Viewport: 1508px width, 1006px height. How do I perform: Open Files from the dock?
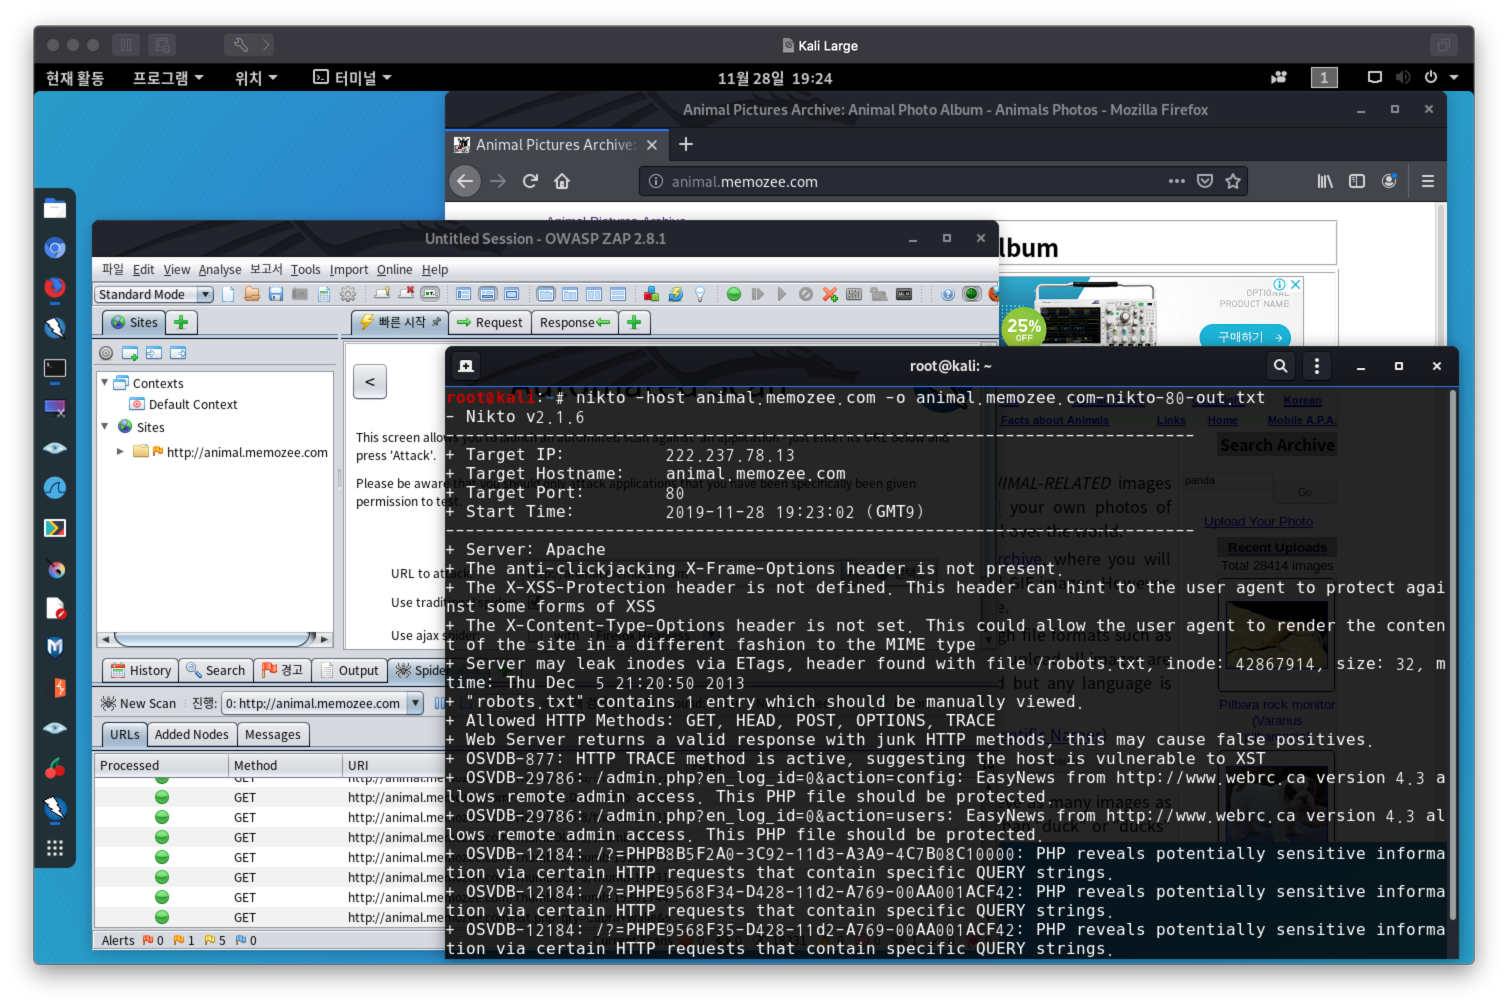coord(55,208)
